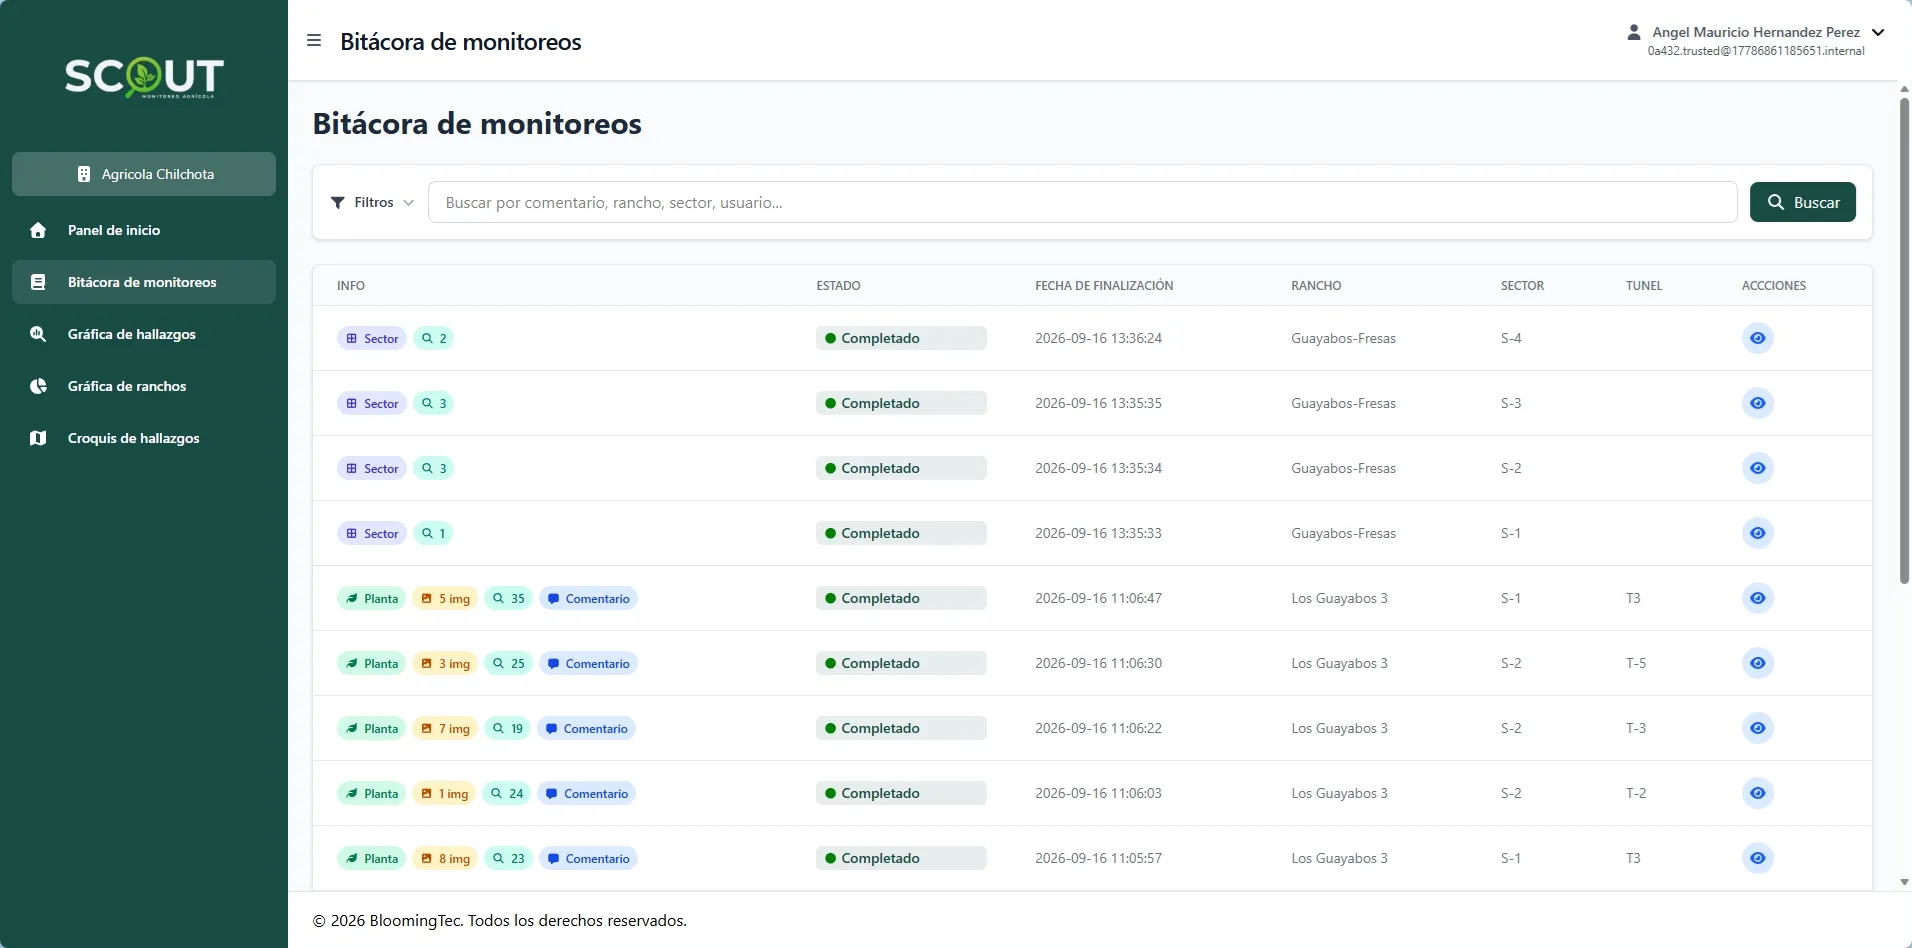Click the 5 img badge
1912x948 pixels.
tap(445, 598)
